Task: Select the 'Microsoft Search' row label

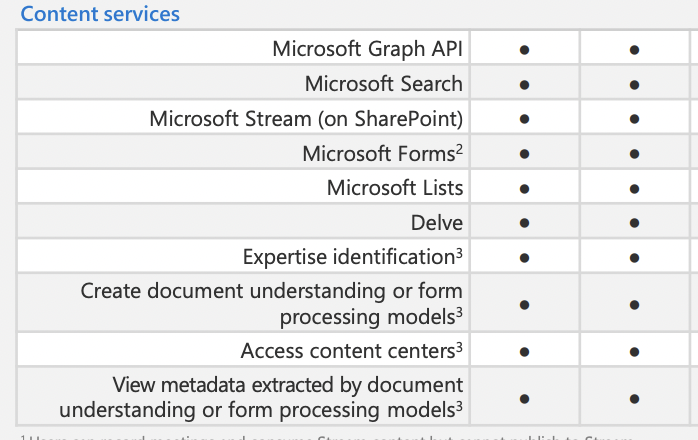Action: coord(384,84)
